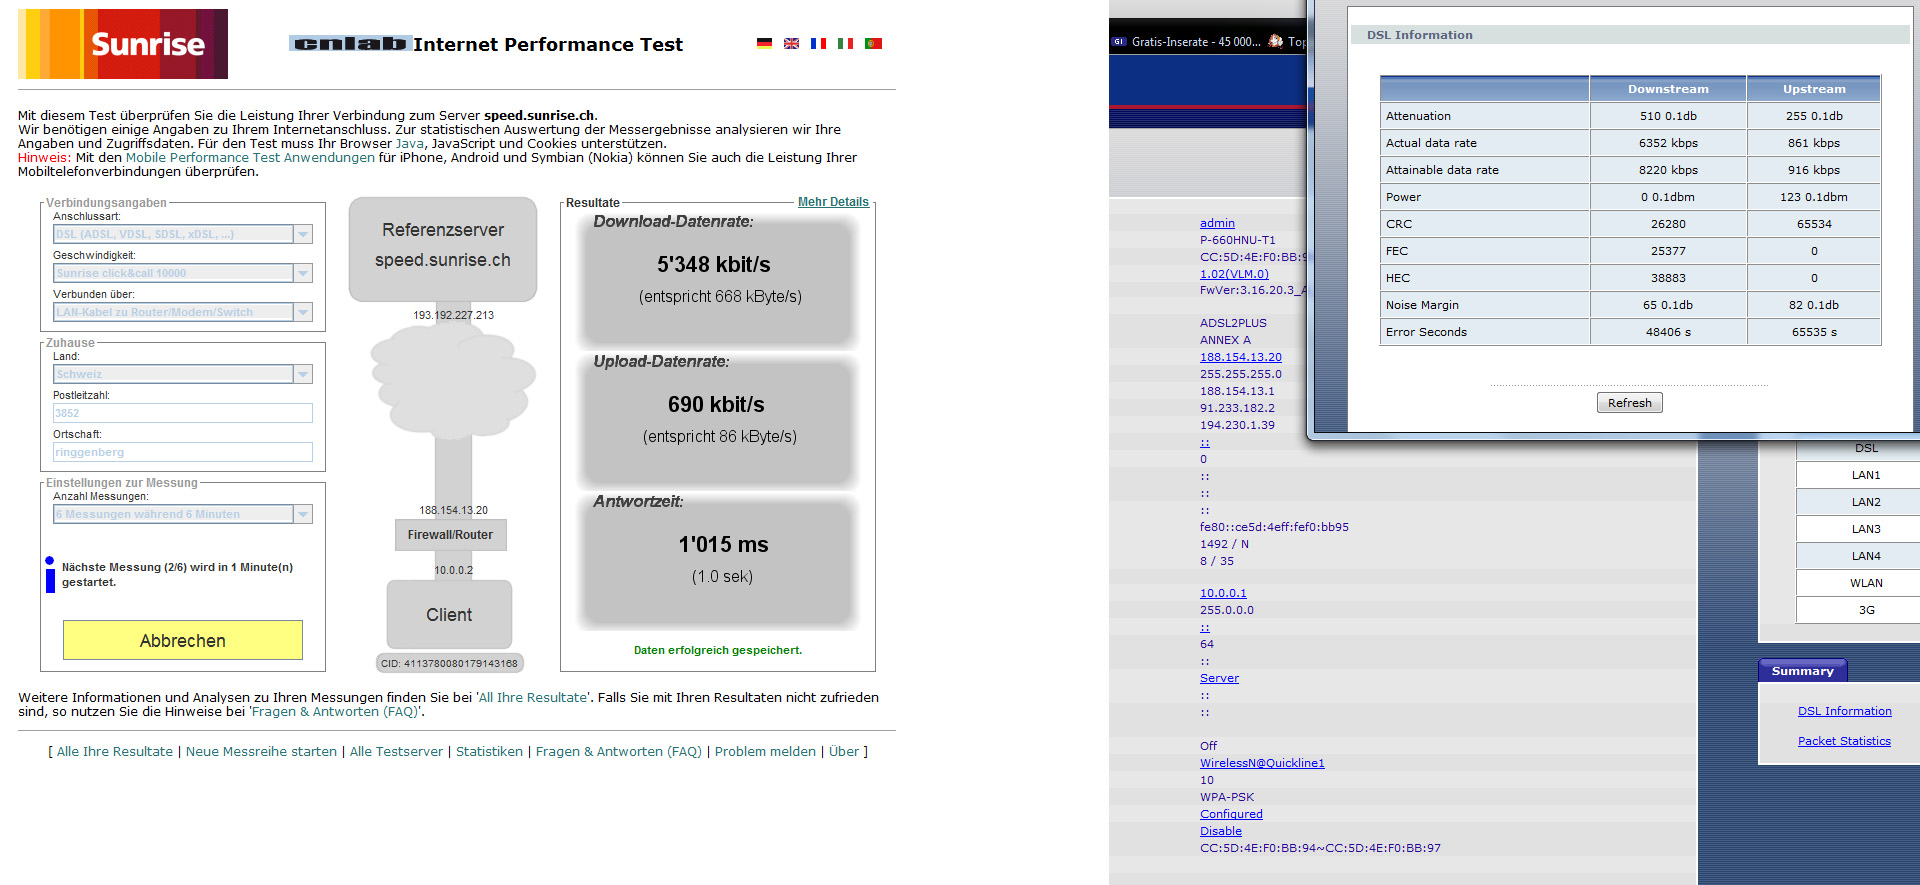The height and width of the screenshot is (885, 1920).
Task: Open footer Fragen & Antworten (FAQ) link
Action: pos(619,752)
